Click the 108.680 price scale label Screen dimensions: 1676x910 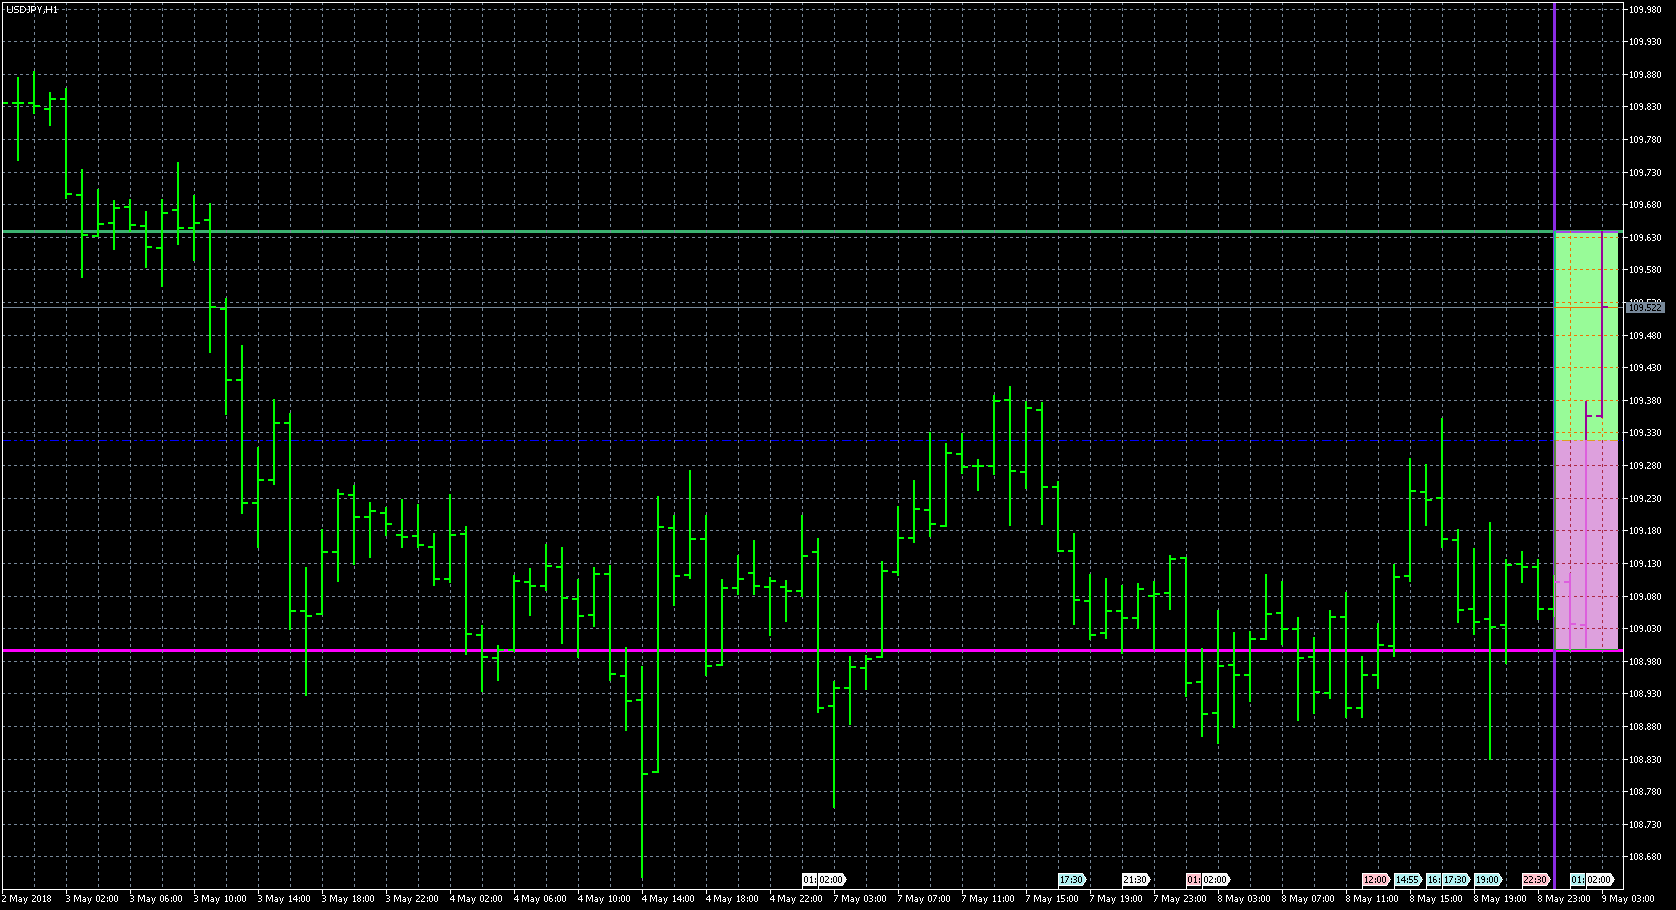pyautogui.click(x=1645, y=857)
